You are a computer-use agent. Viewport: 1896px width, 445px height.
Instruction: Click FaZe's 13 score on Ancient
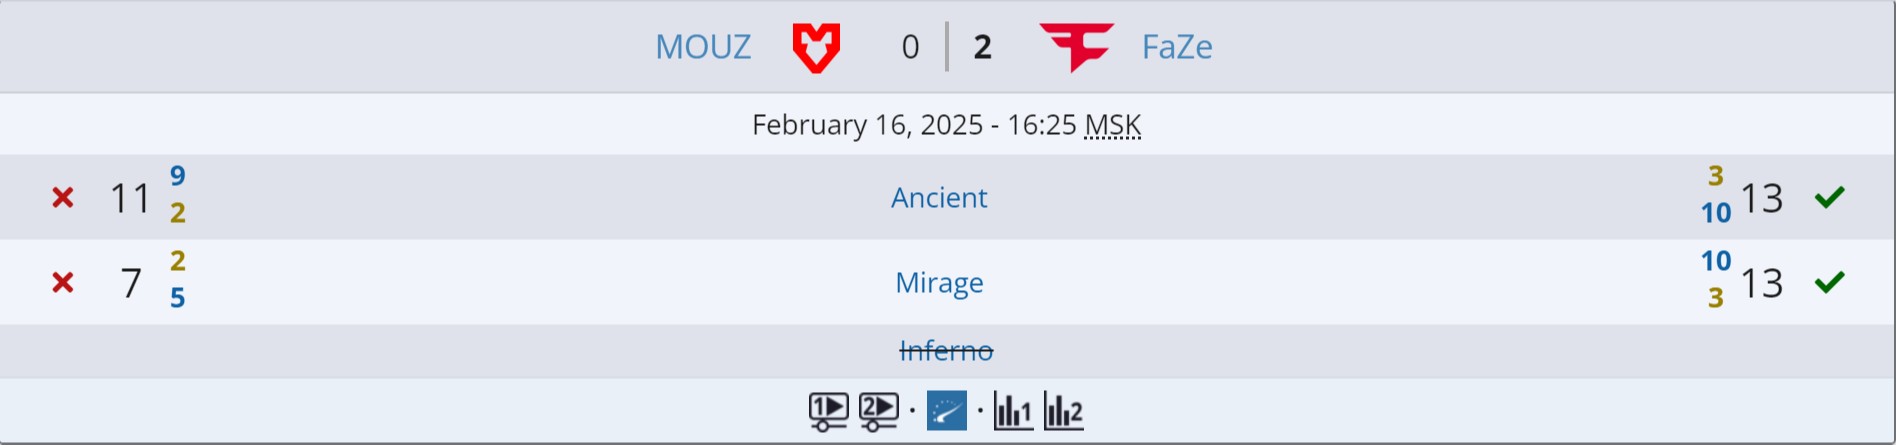point(1762,198)
